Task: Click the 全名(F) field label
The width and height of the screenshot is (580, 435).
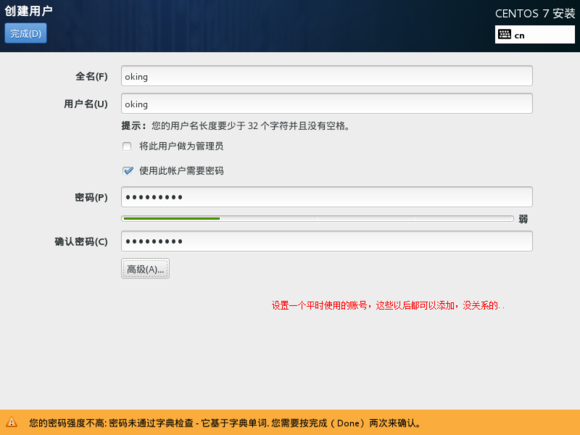Action: [x=92, y=76]
